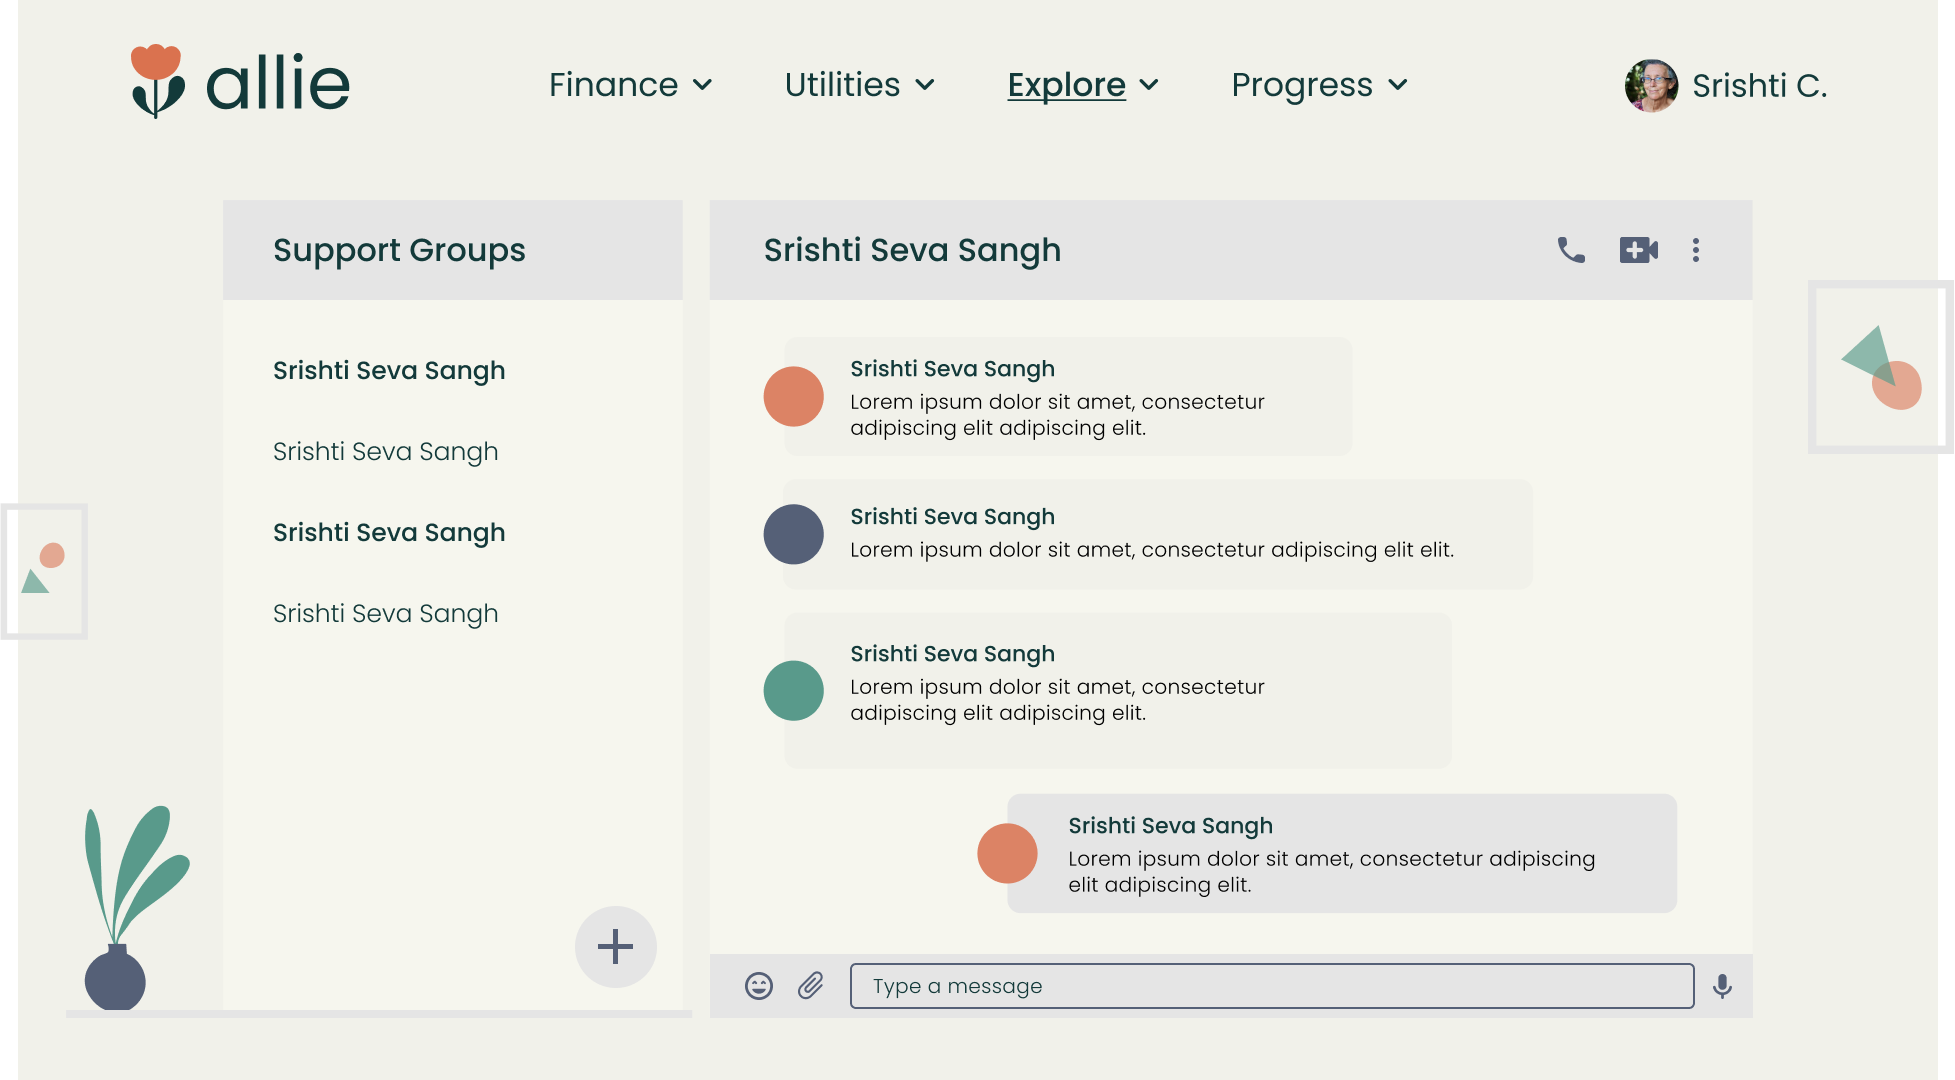
Task: Click the Type a message field
Action: (1271, 986)
